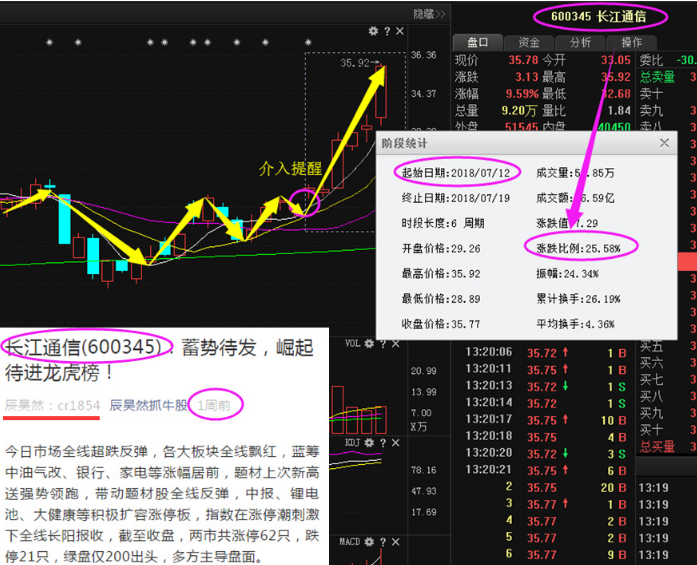Close the main K-line chart panel
Screen dimensions: 697x565
click(400, 31)
